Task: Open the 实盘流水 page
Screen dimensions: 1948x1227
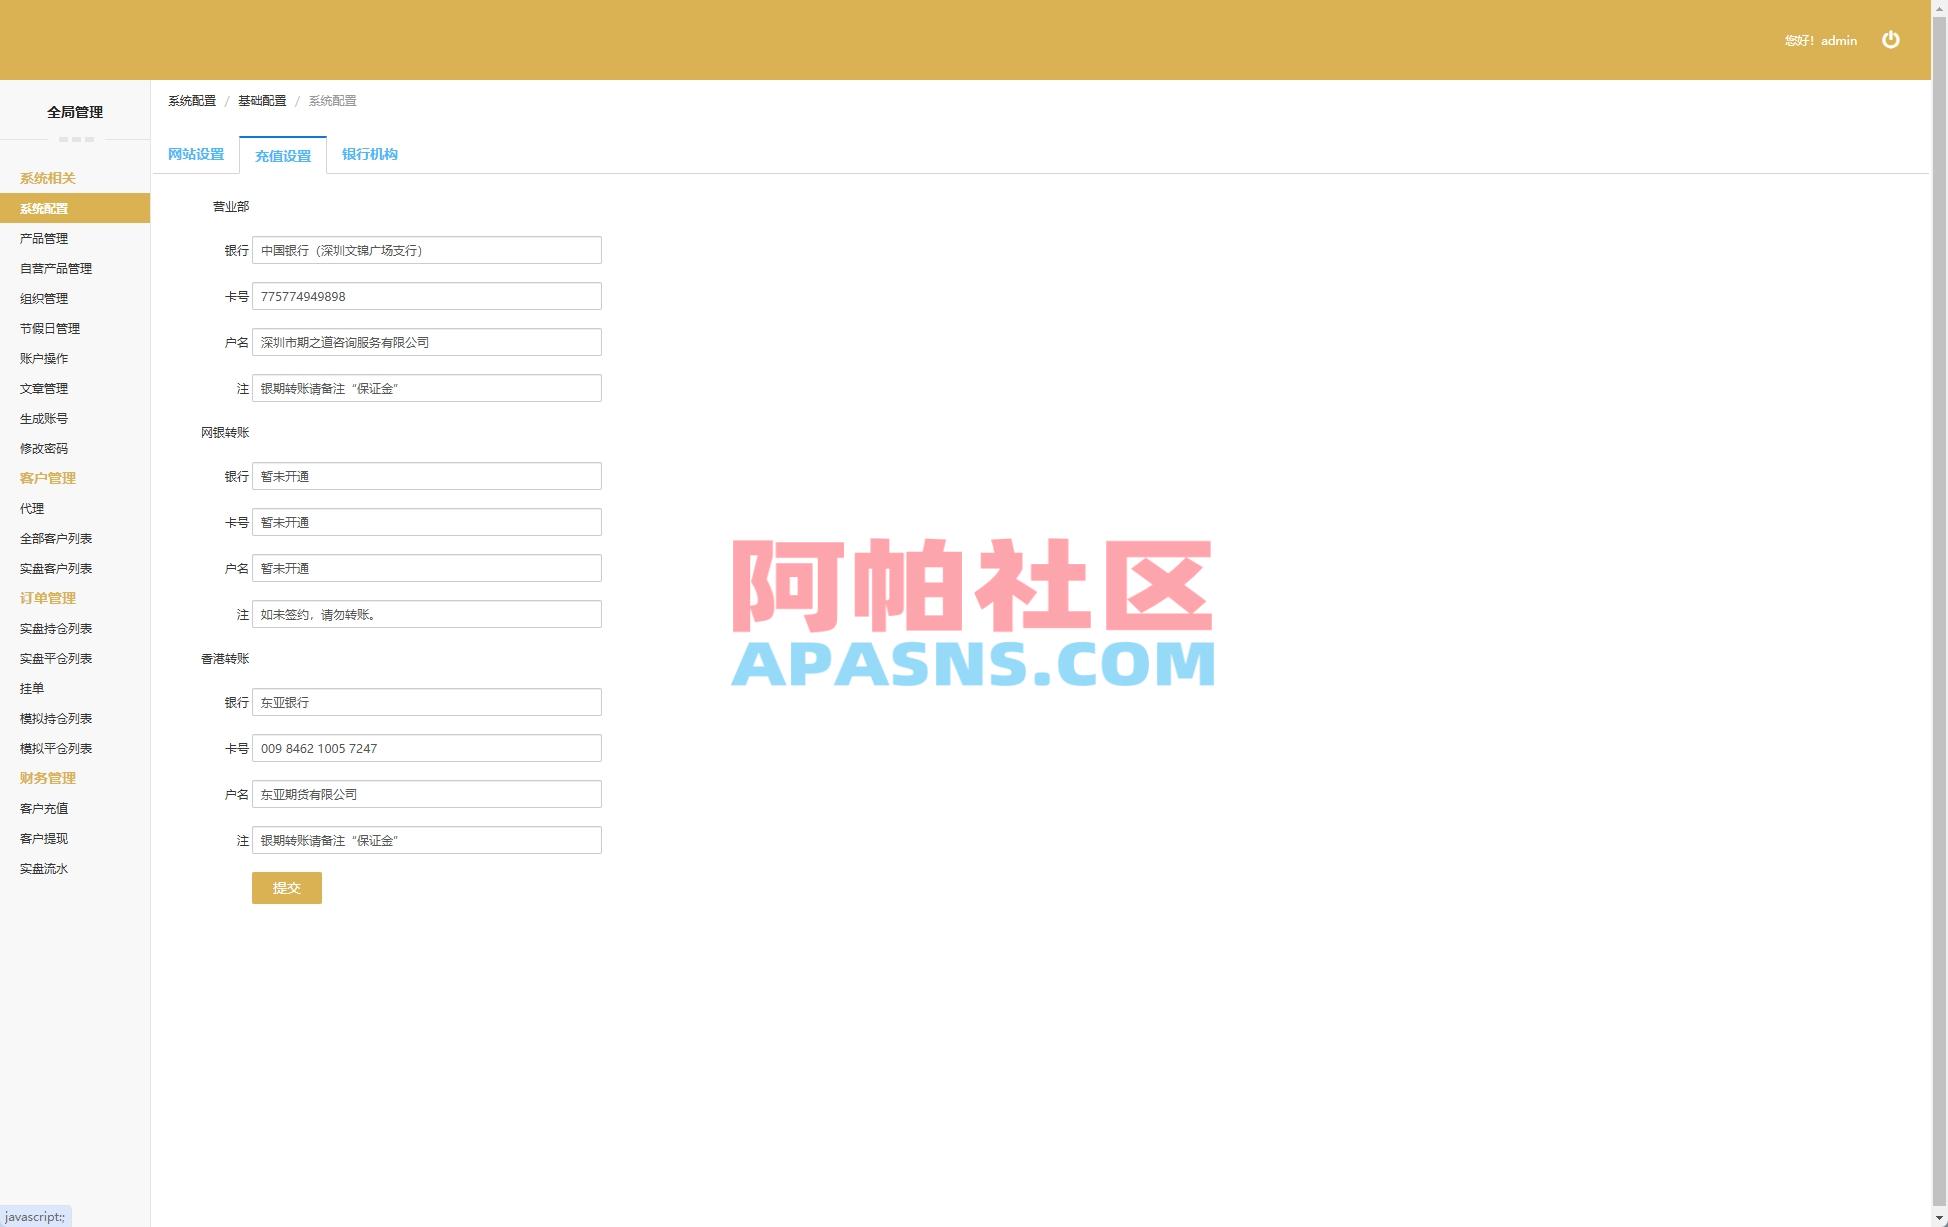Action: 43,868
